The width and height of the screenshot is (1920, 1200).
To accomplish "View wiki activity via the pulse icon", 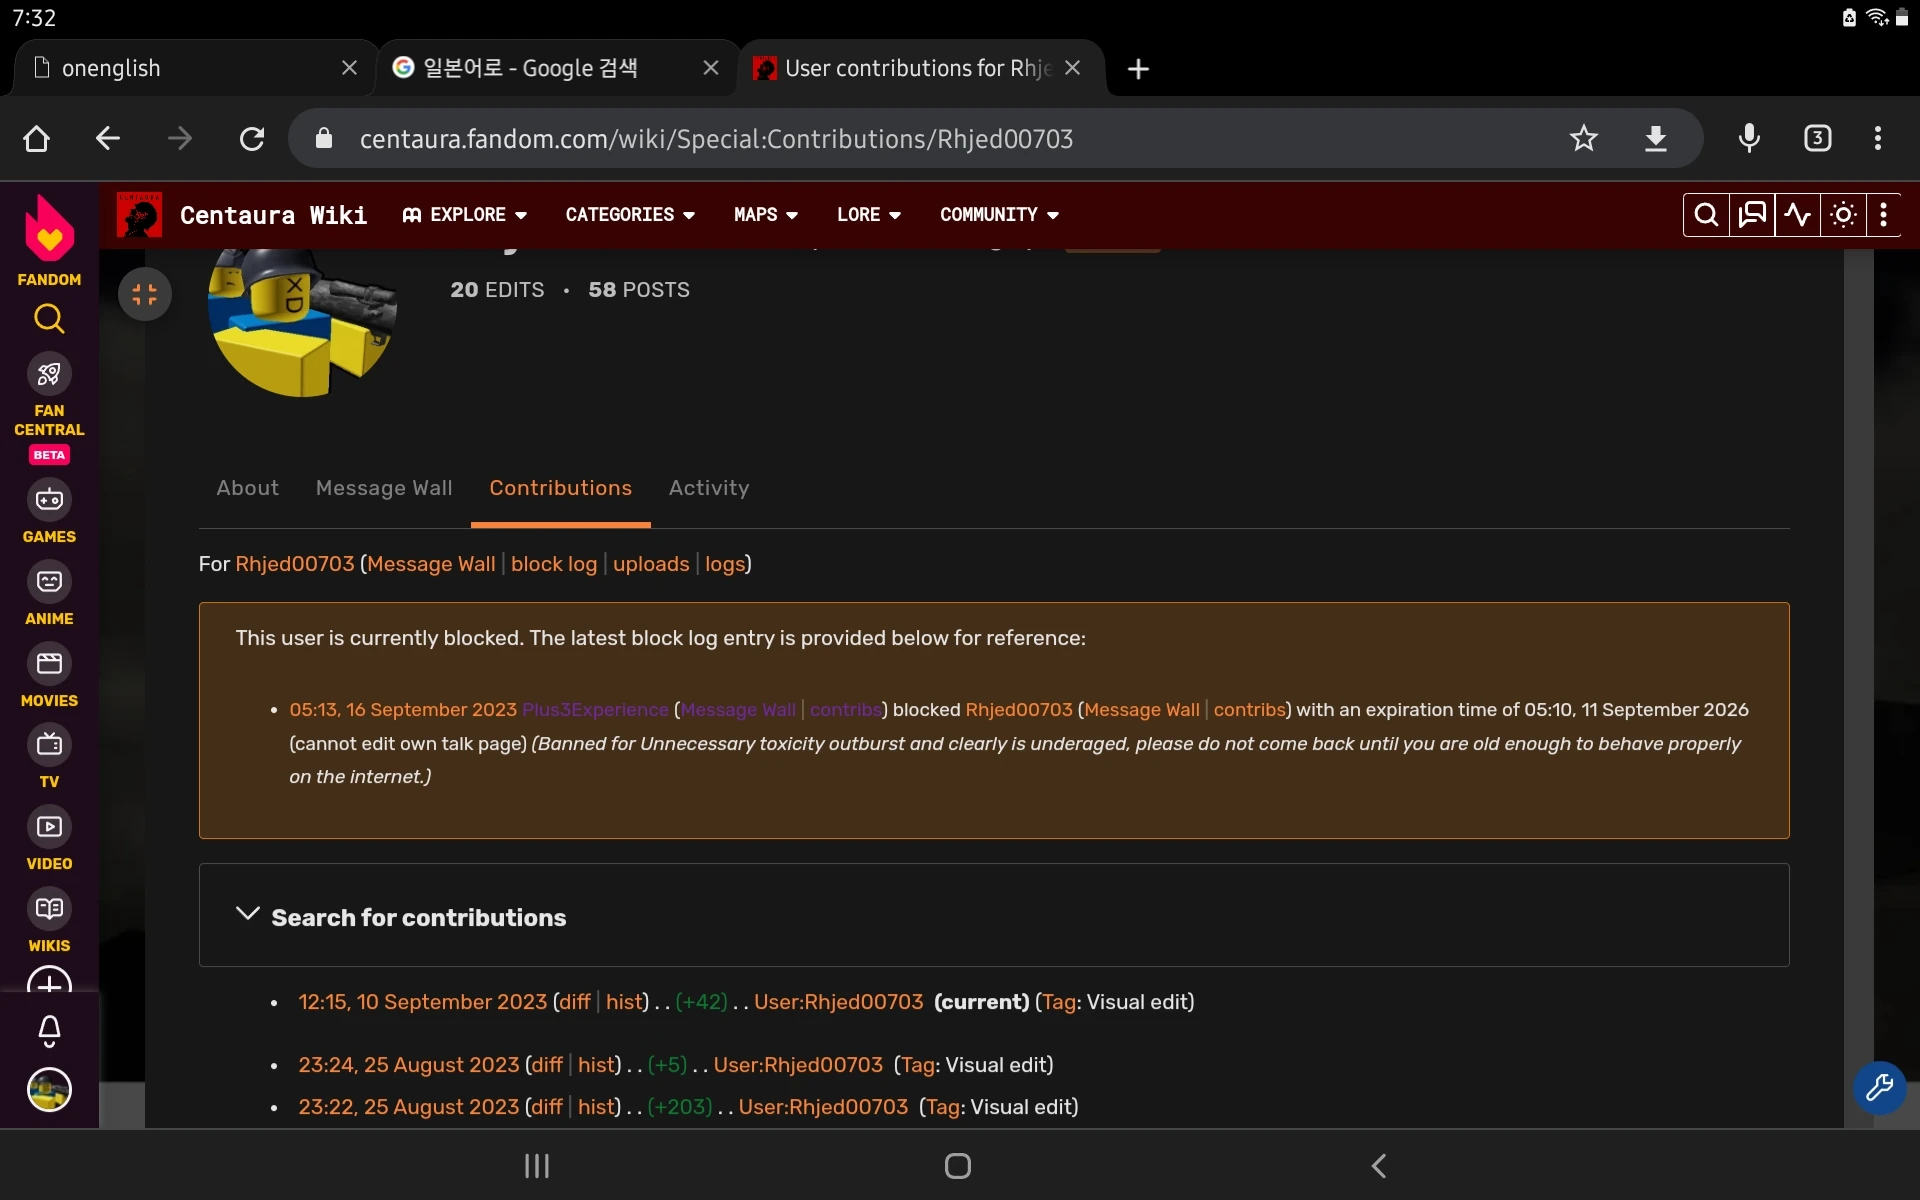I will point(1797,214).
